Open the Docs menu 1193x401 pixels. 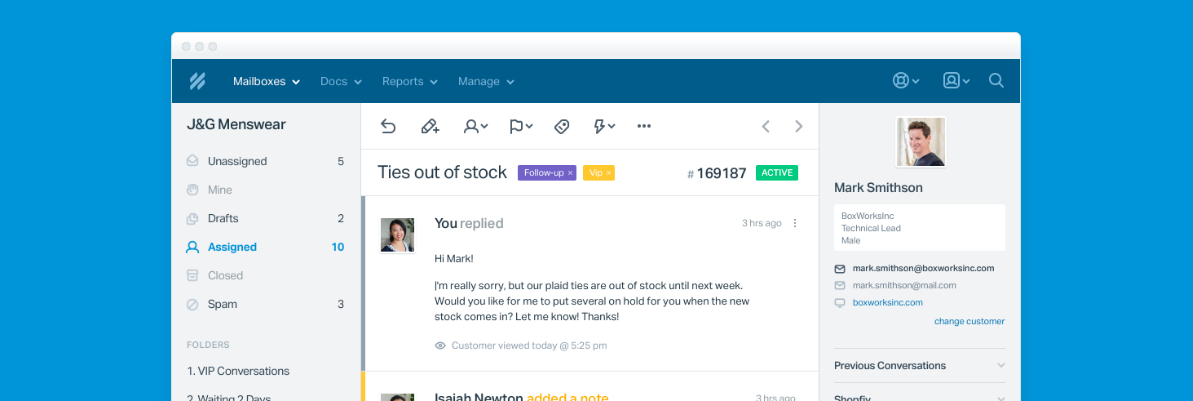(x=341, y=81)
